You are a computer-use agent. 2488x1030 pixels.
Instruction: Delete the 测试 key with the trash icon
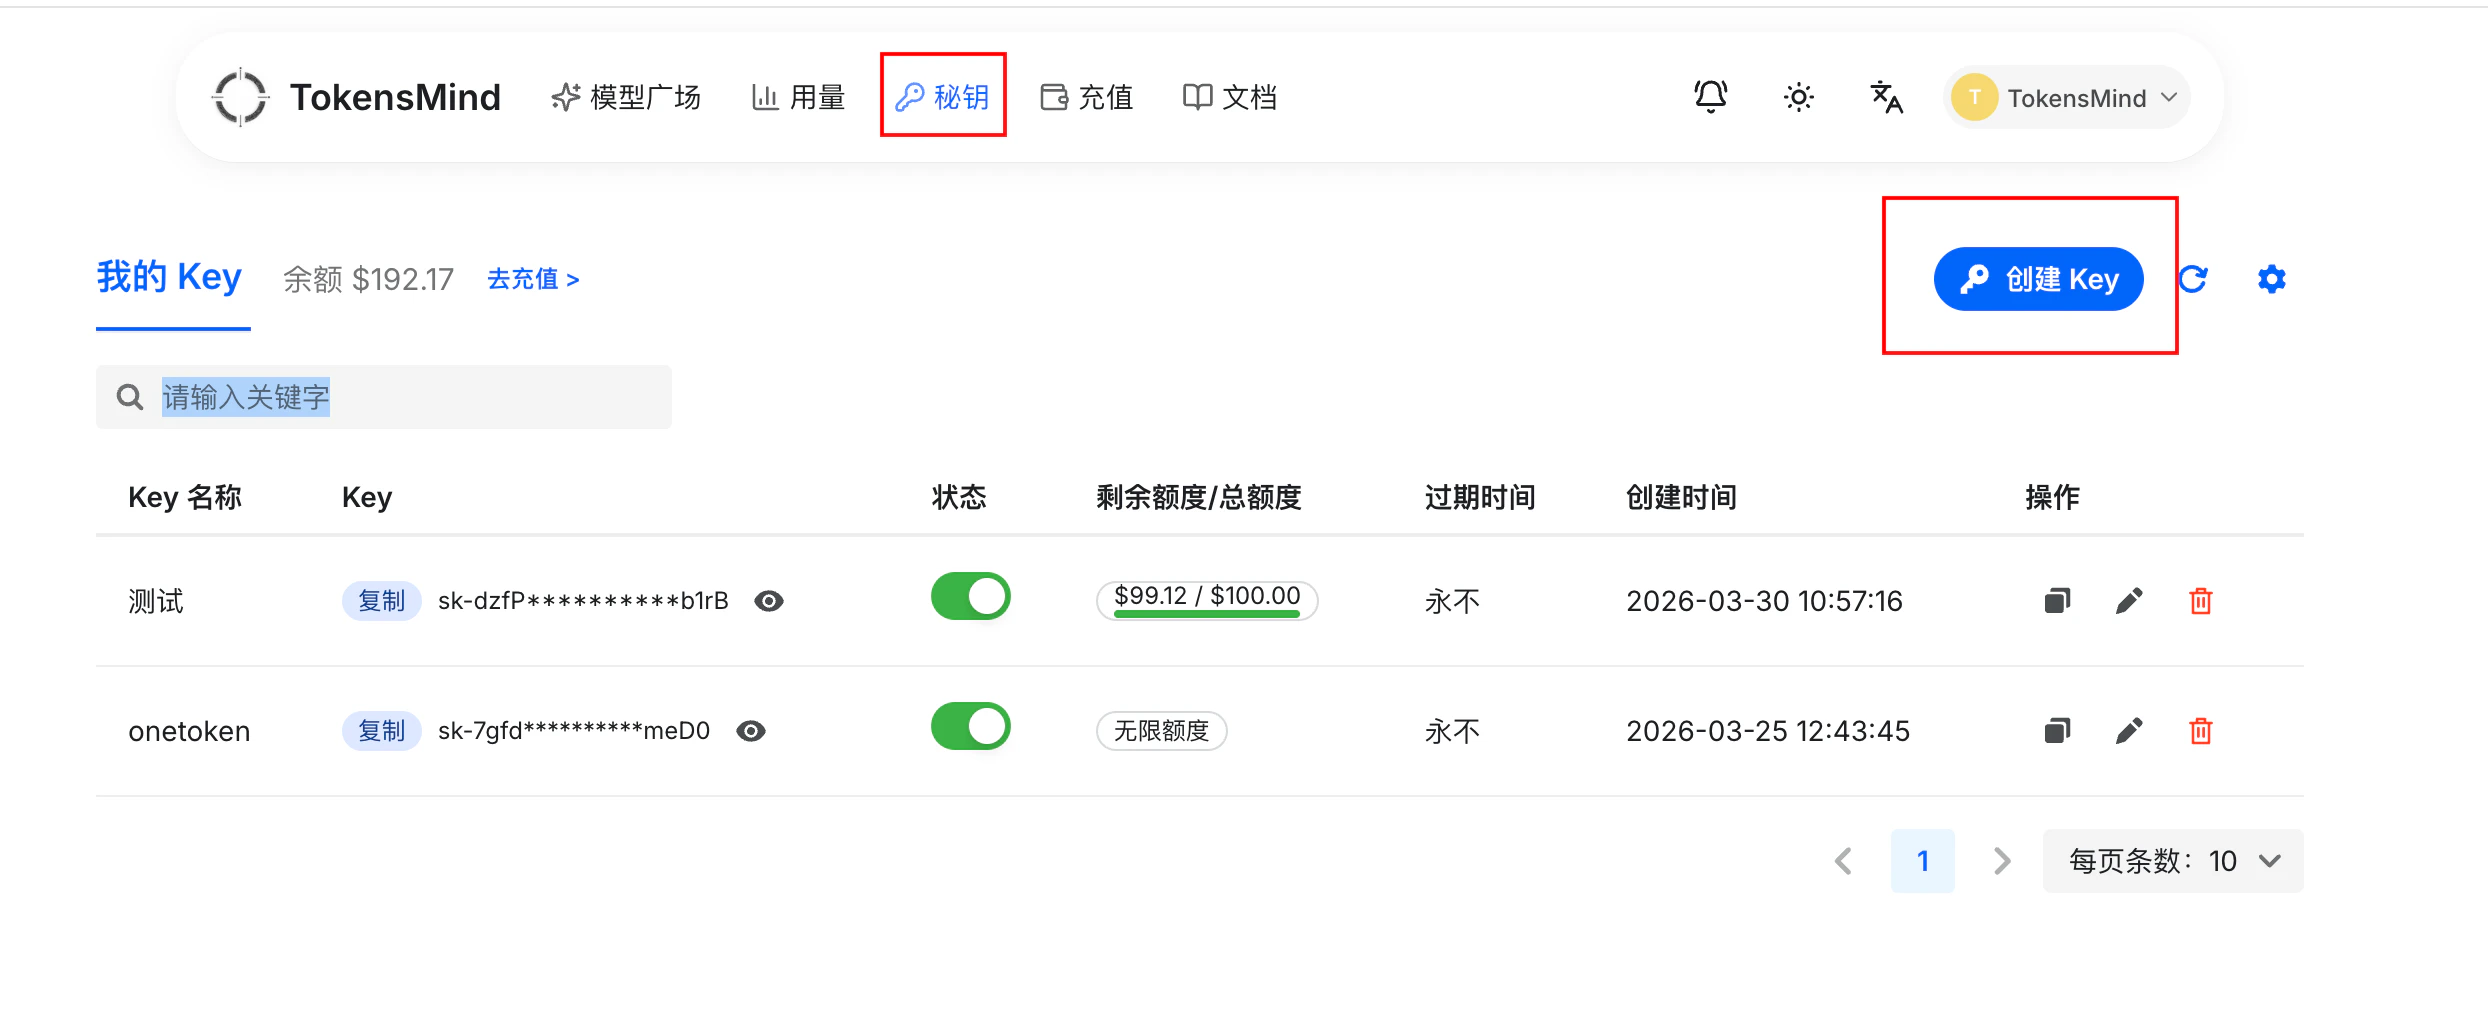point(2201,601)
